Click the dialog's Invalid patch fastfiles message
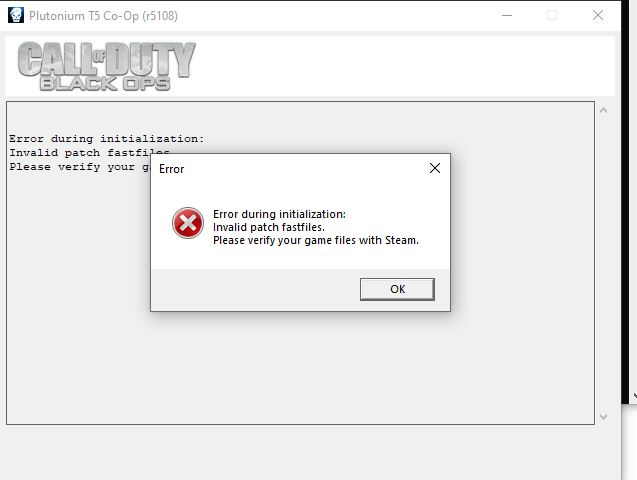The image size is (637, 480). coord(269,227)
